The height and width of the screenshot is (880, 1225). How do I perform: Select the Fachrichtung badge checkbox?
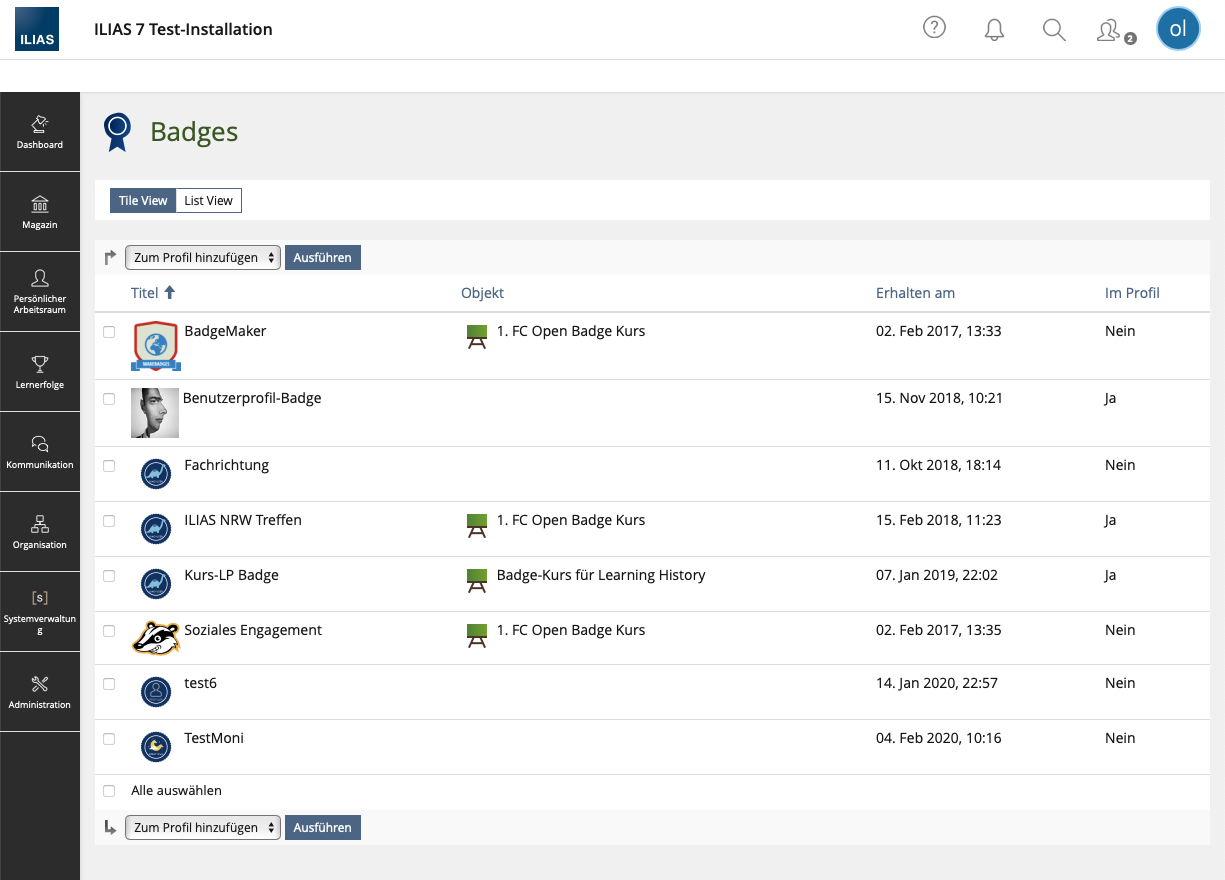click(x=109, y=466)
